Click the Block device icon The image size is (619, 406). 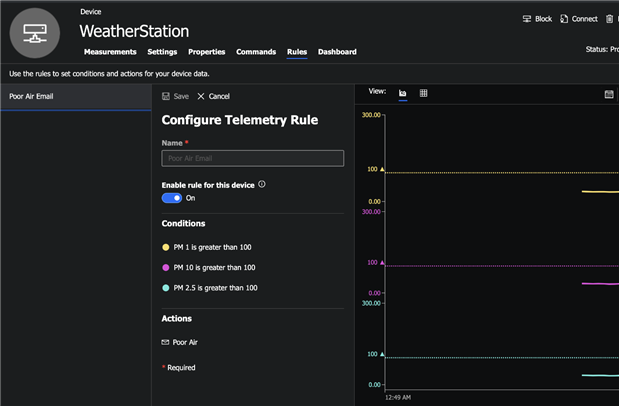click(527, 19)
